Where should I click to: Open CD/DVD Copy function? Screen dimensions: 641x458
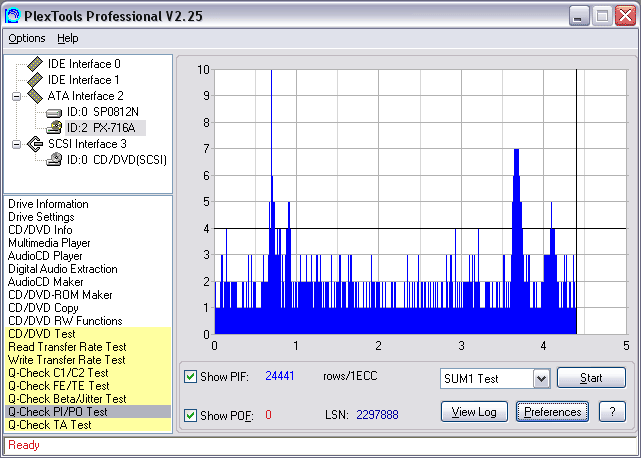43,308
